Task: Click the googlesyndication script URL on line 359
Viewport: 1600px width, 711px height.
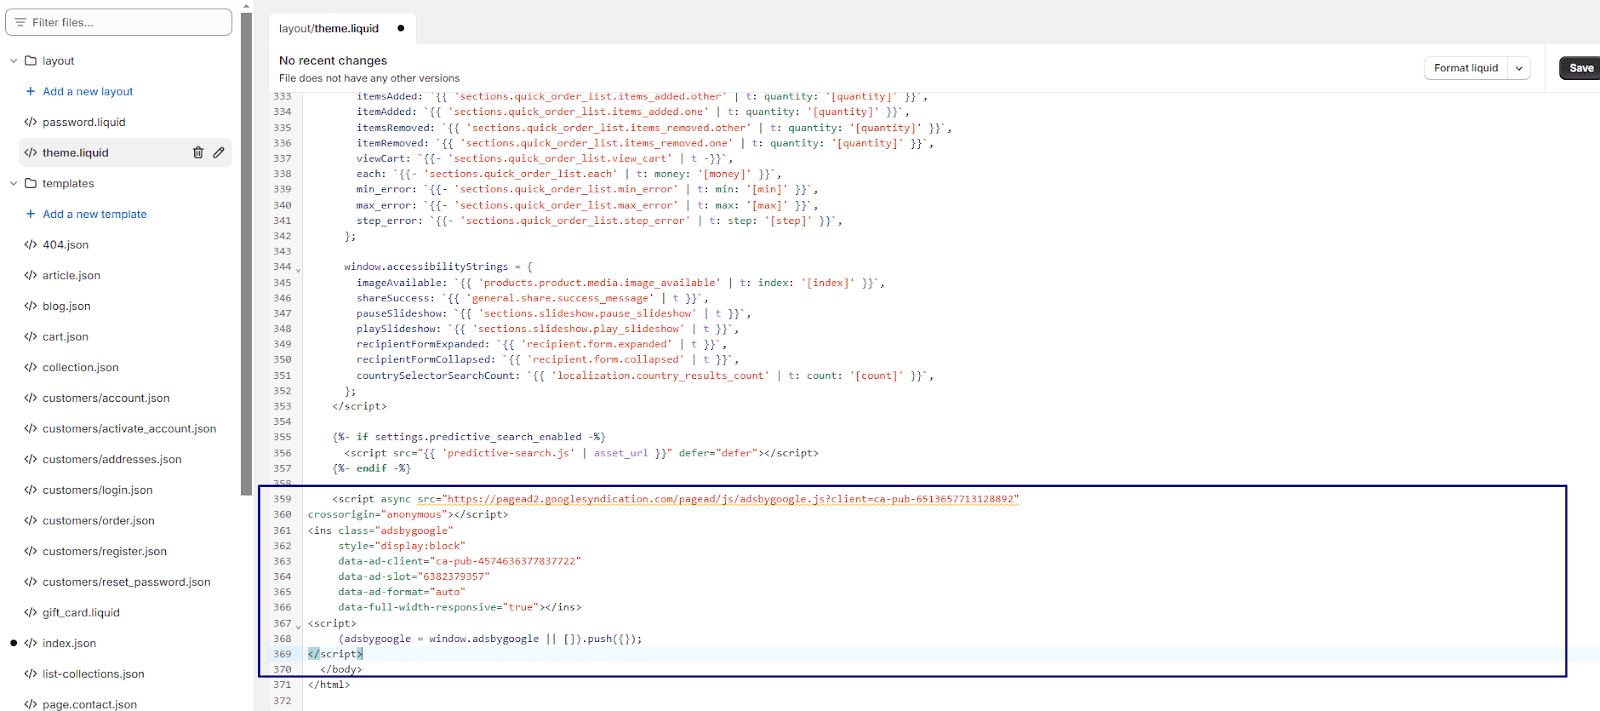Action: [x=732, y=499]
